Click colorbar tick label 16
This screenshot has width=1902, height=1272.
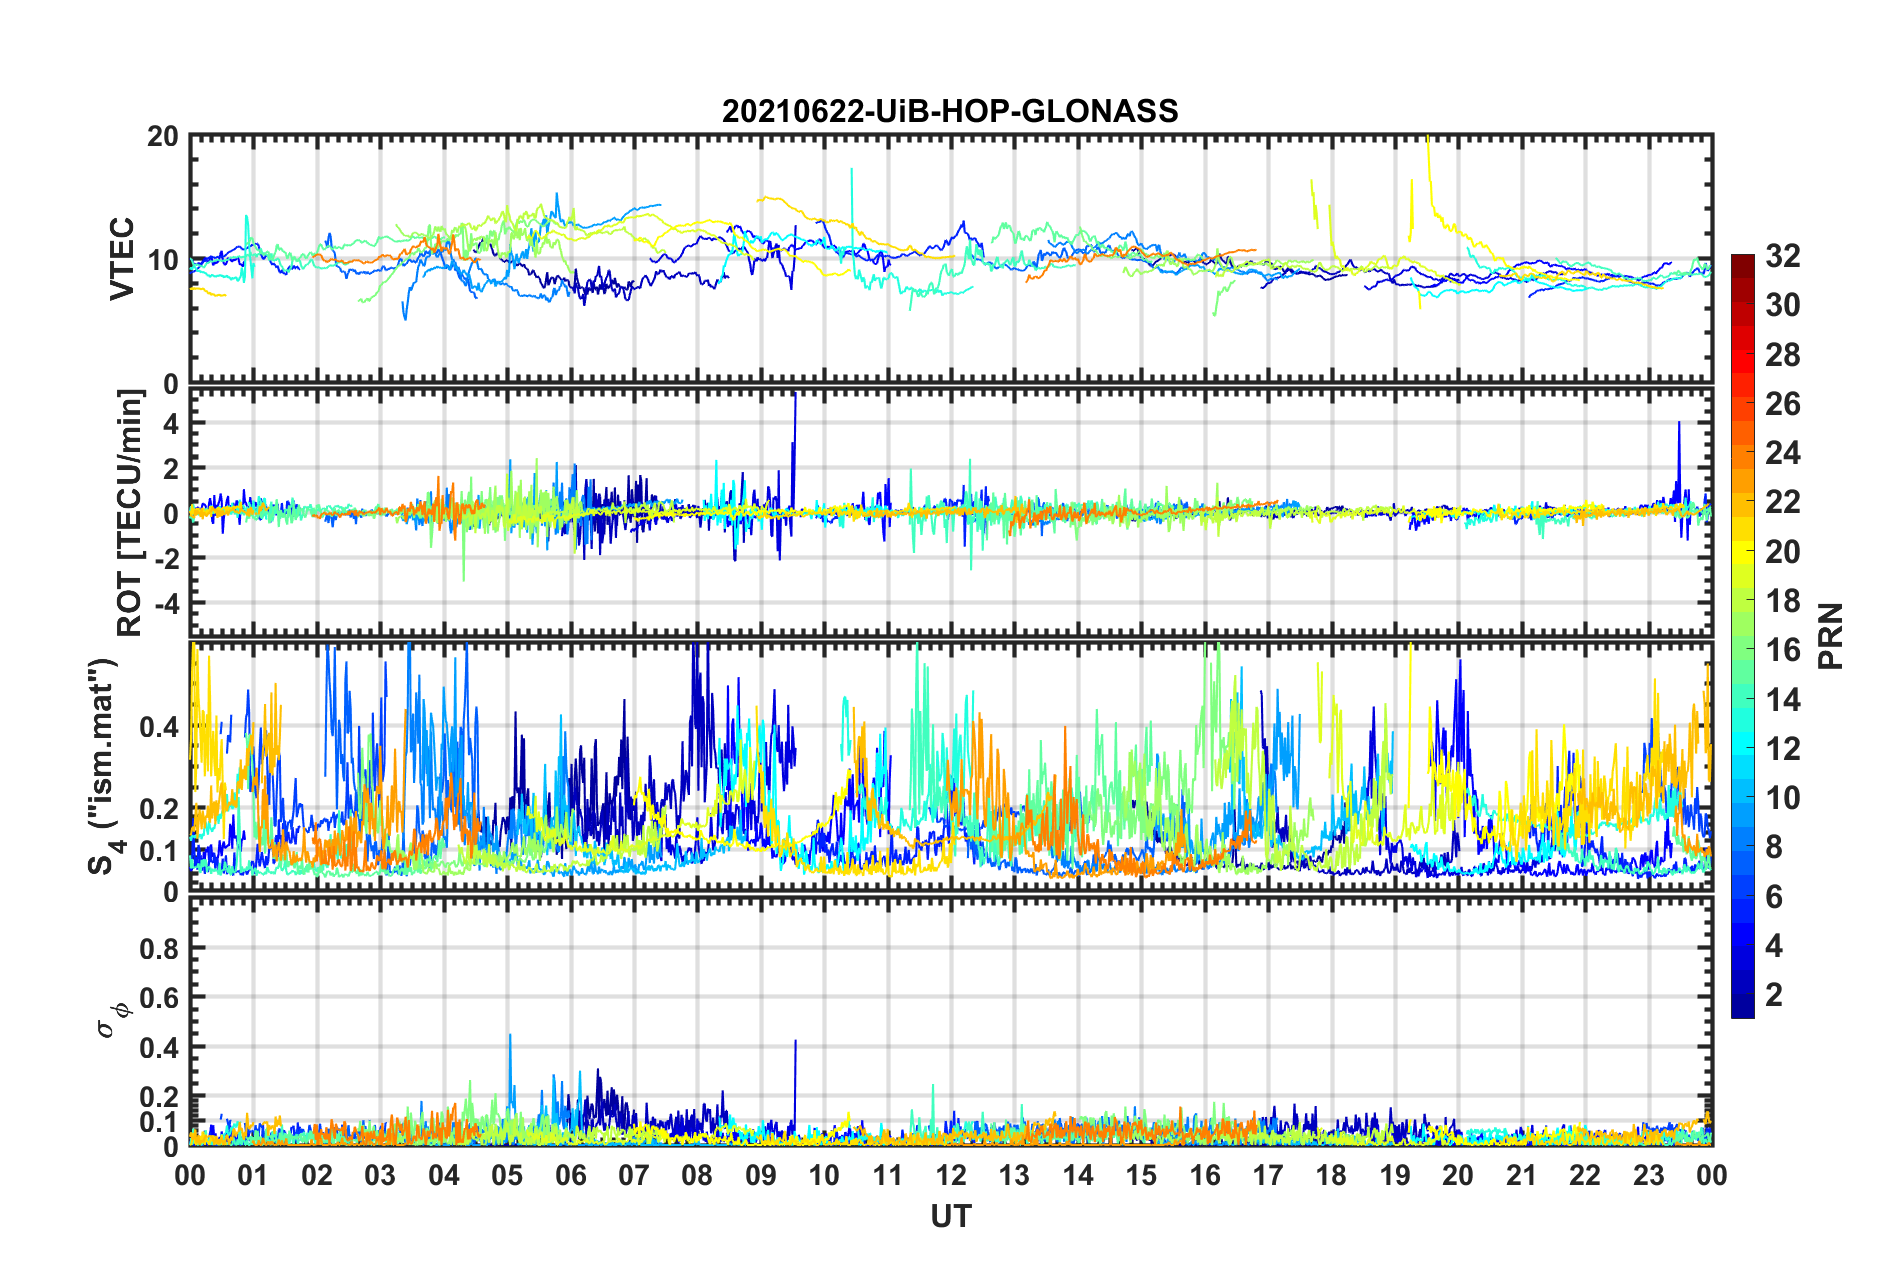point(1782,650)
